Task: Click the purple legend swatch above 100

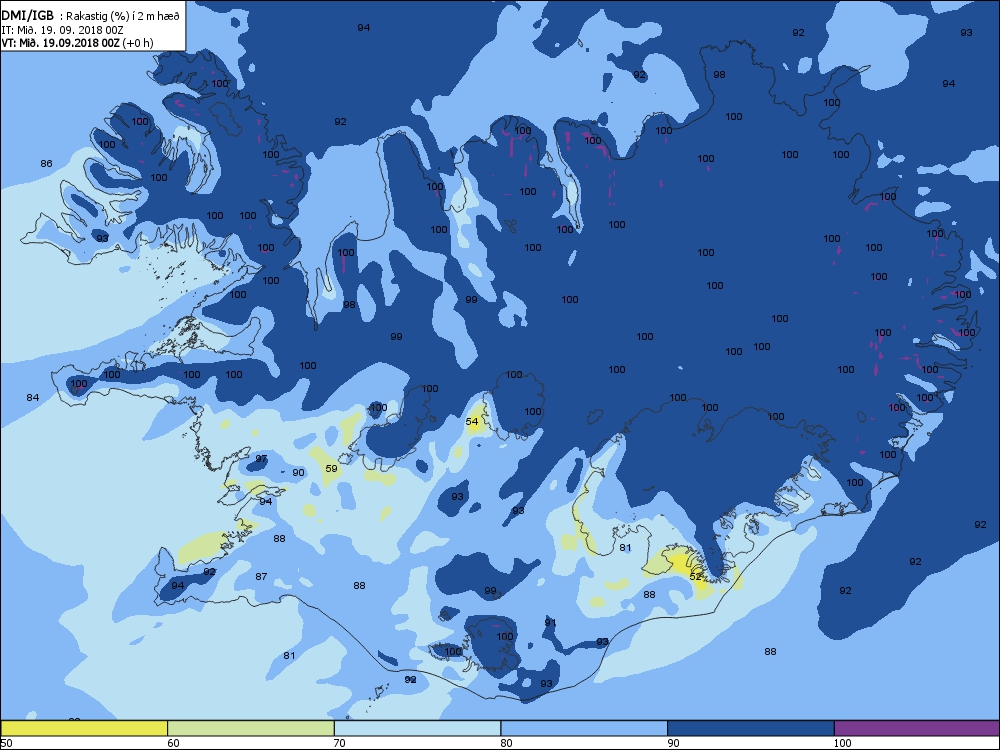Action: 917,728
